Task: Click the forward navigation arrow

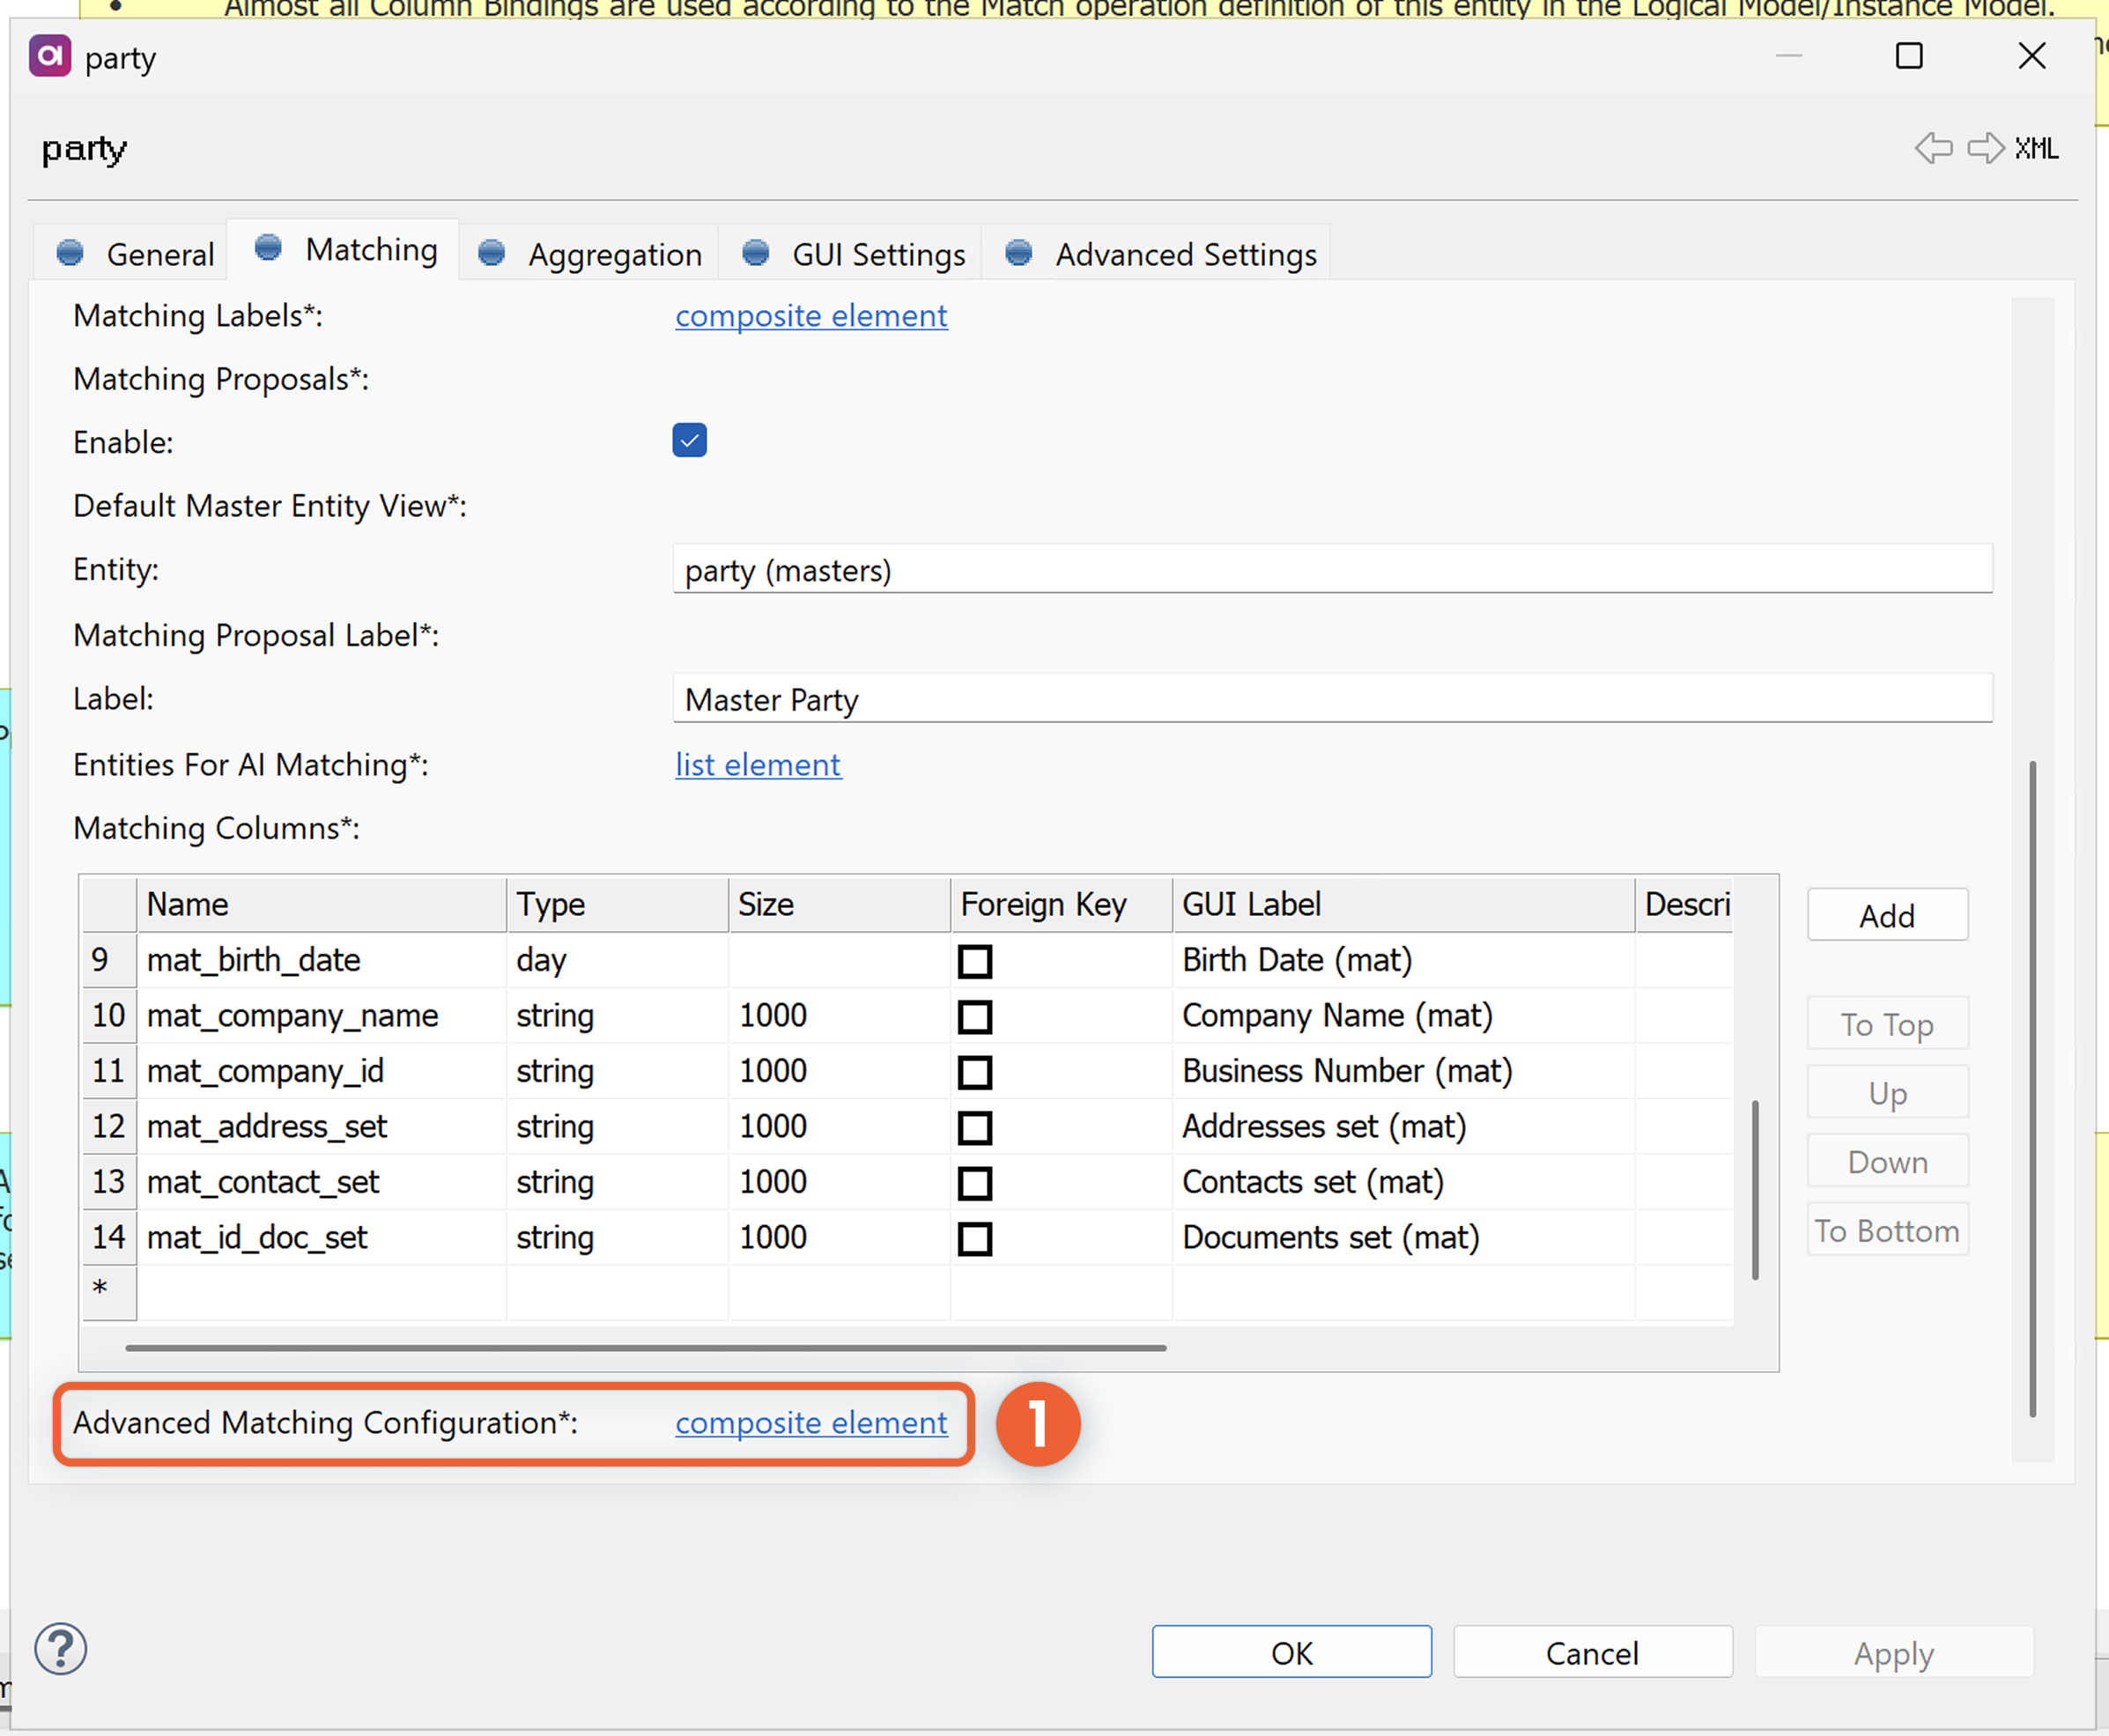Action: pyautogui.click(x=1985, y=148)
